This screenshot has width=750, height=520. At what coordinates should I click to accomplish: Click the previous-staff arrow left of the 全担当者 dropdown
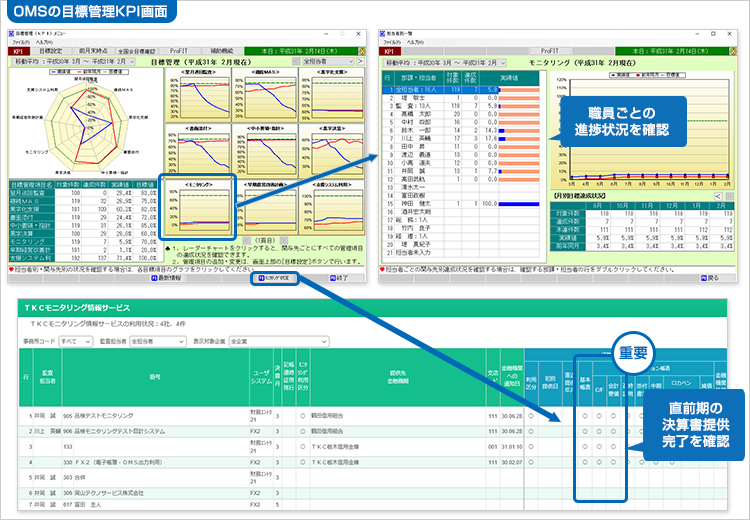(x=297, y=61)
